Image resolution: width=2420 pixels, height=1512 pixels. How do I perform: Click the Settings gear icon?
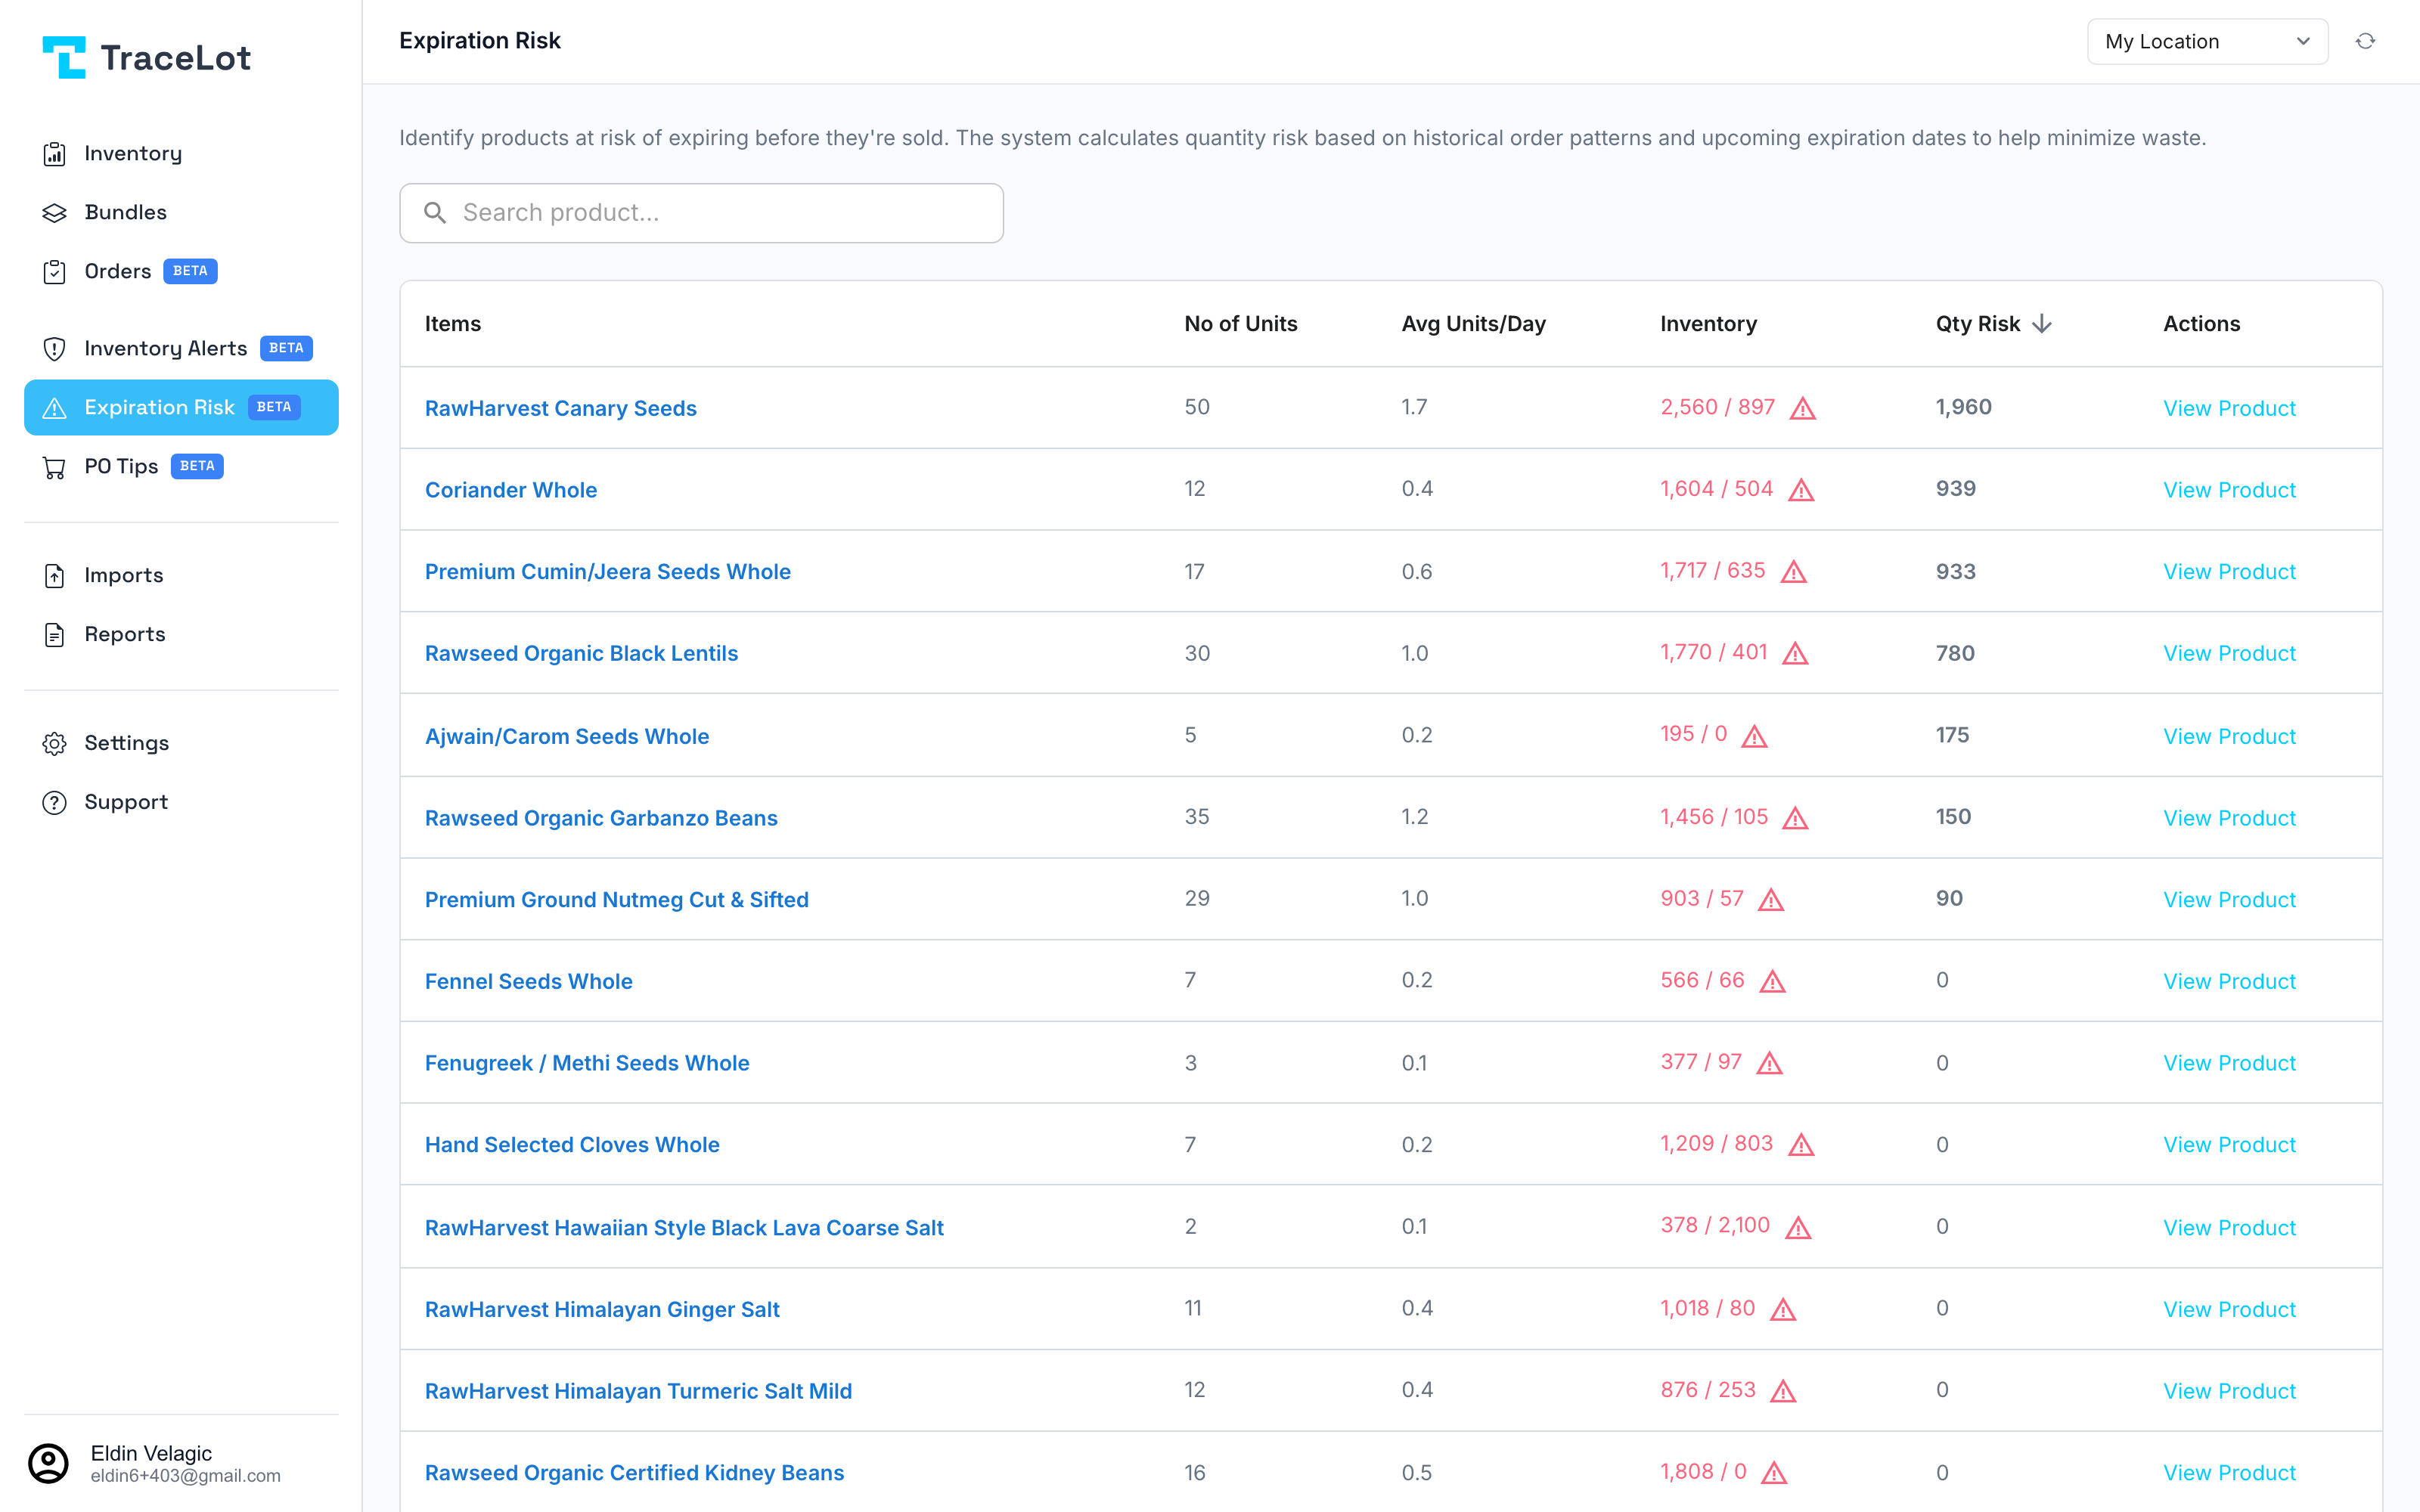pos(55,744)
